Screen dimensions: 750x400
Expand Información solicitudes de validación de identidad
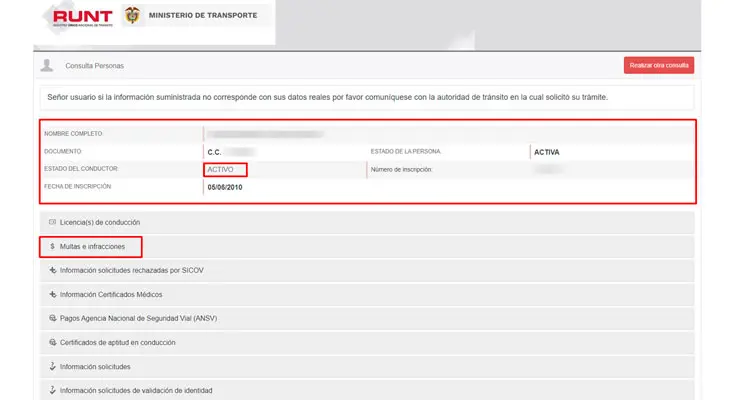(x=367, y=390)
